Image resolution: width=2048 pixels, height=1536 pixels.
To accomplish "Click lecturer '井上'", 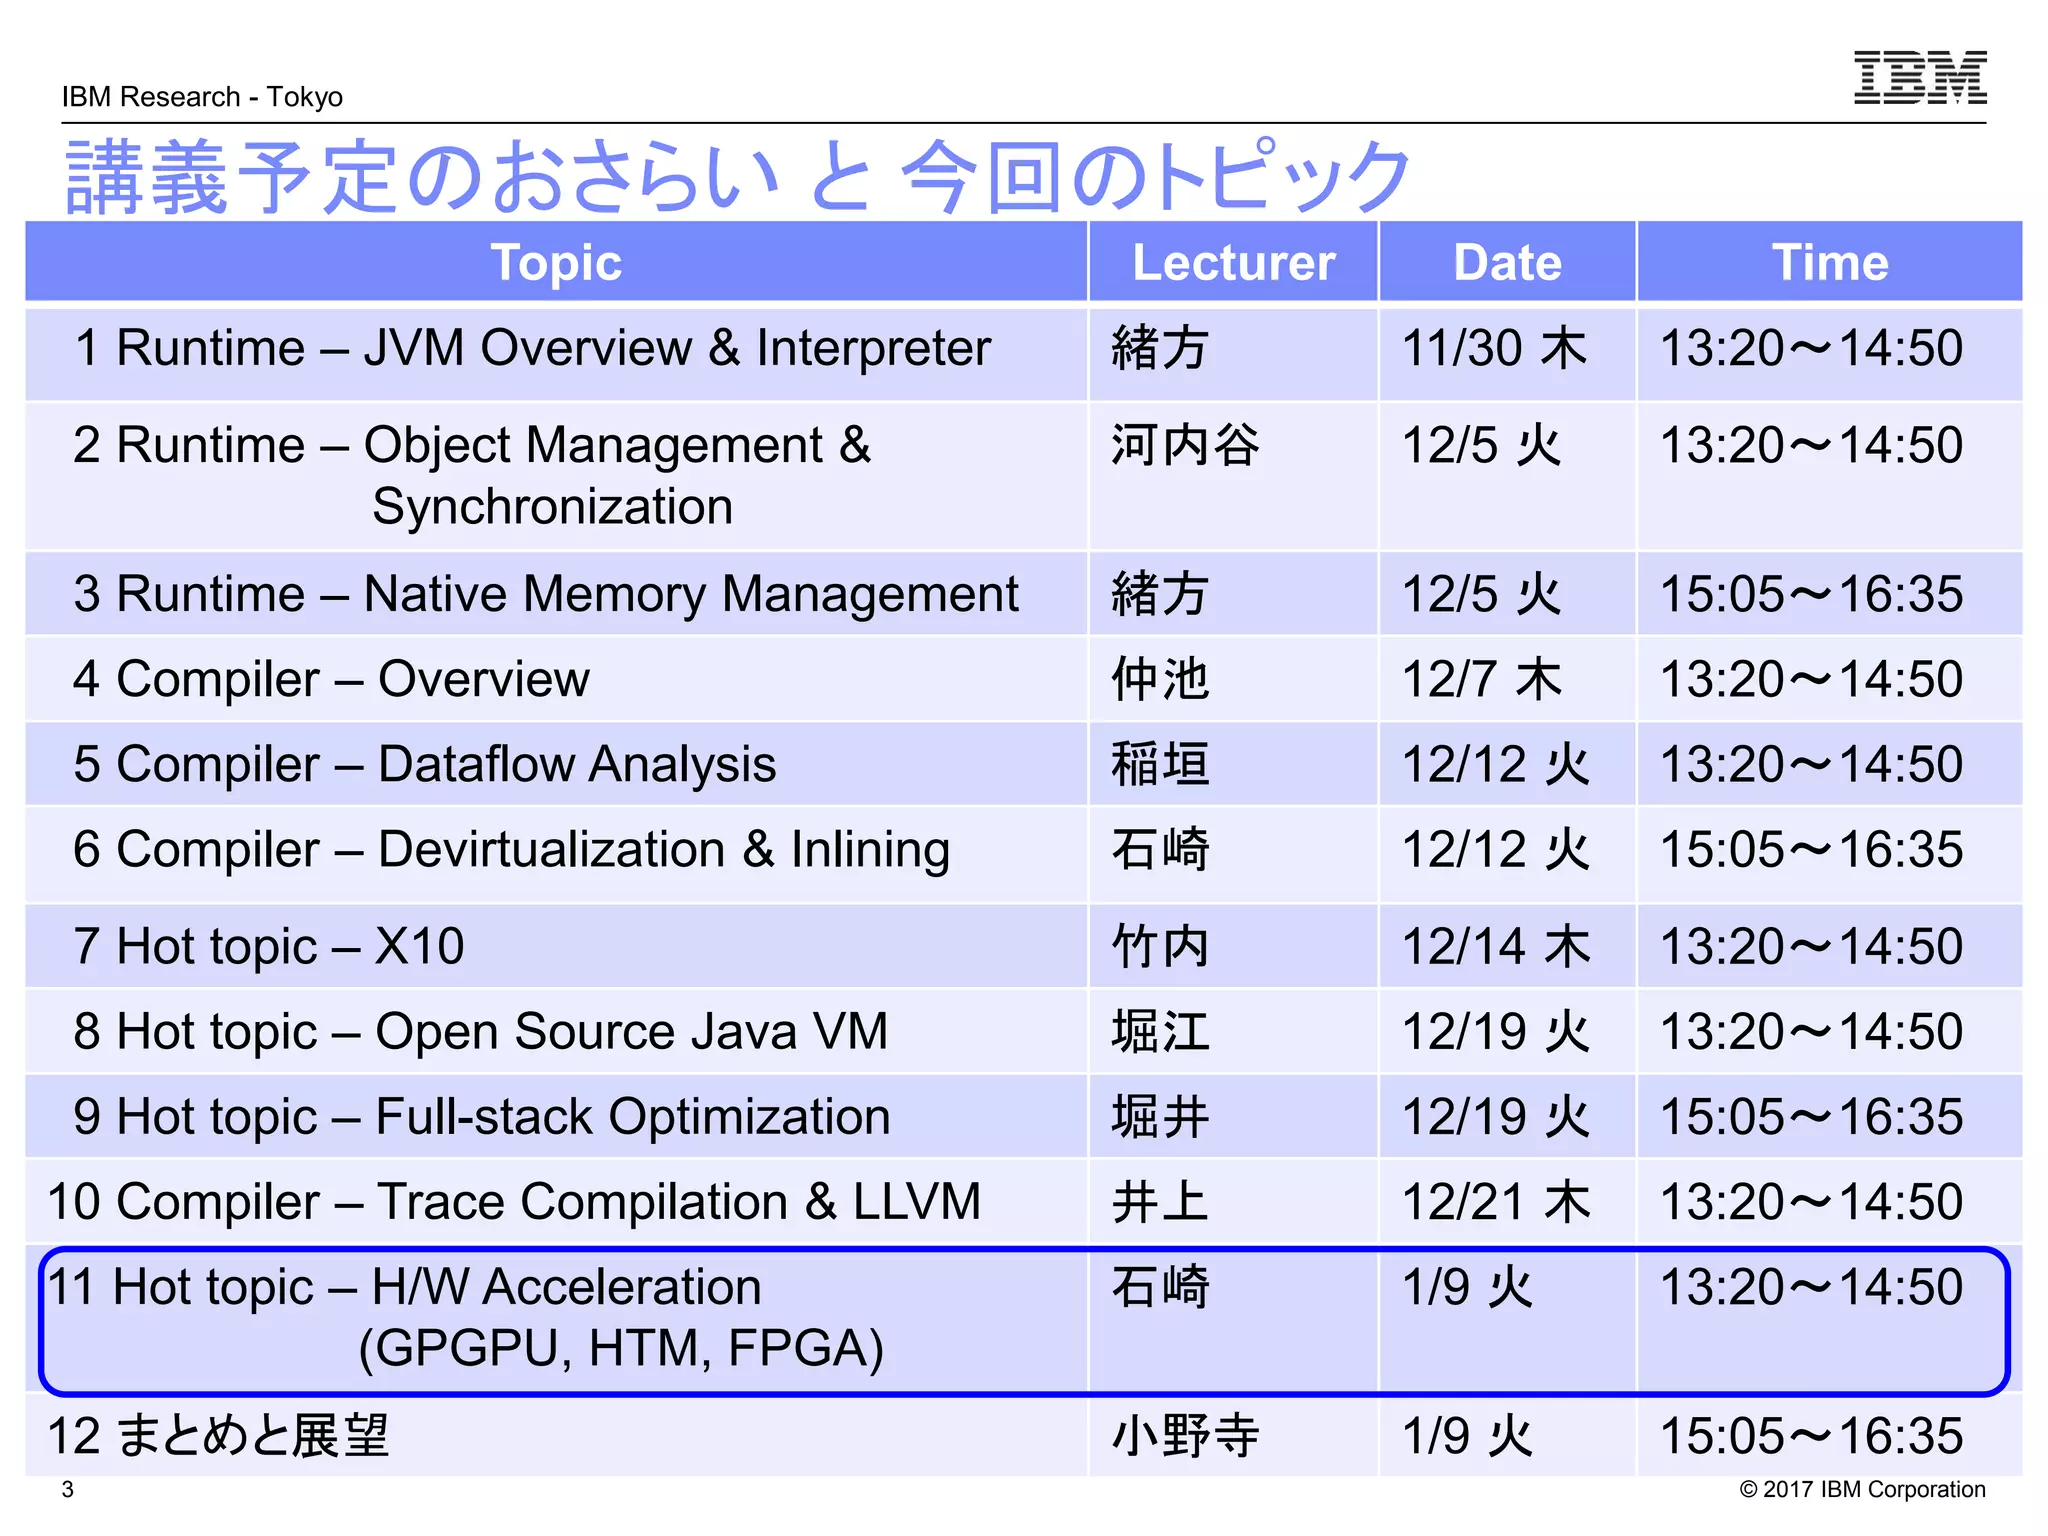I will 1160,1202.
